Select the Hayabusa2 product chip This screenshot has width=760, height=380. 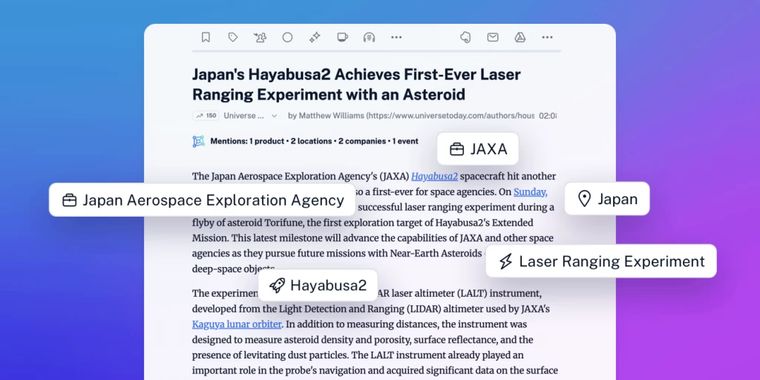(x=318, y=285)
